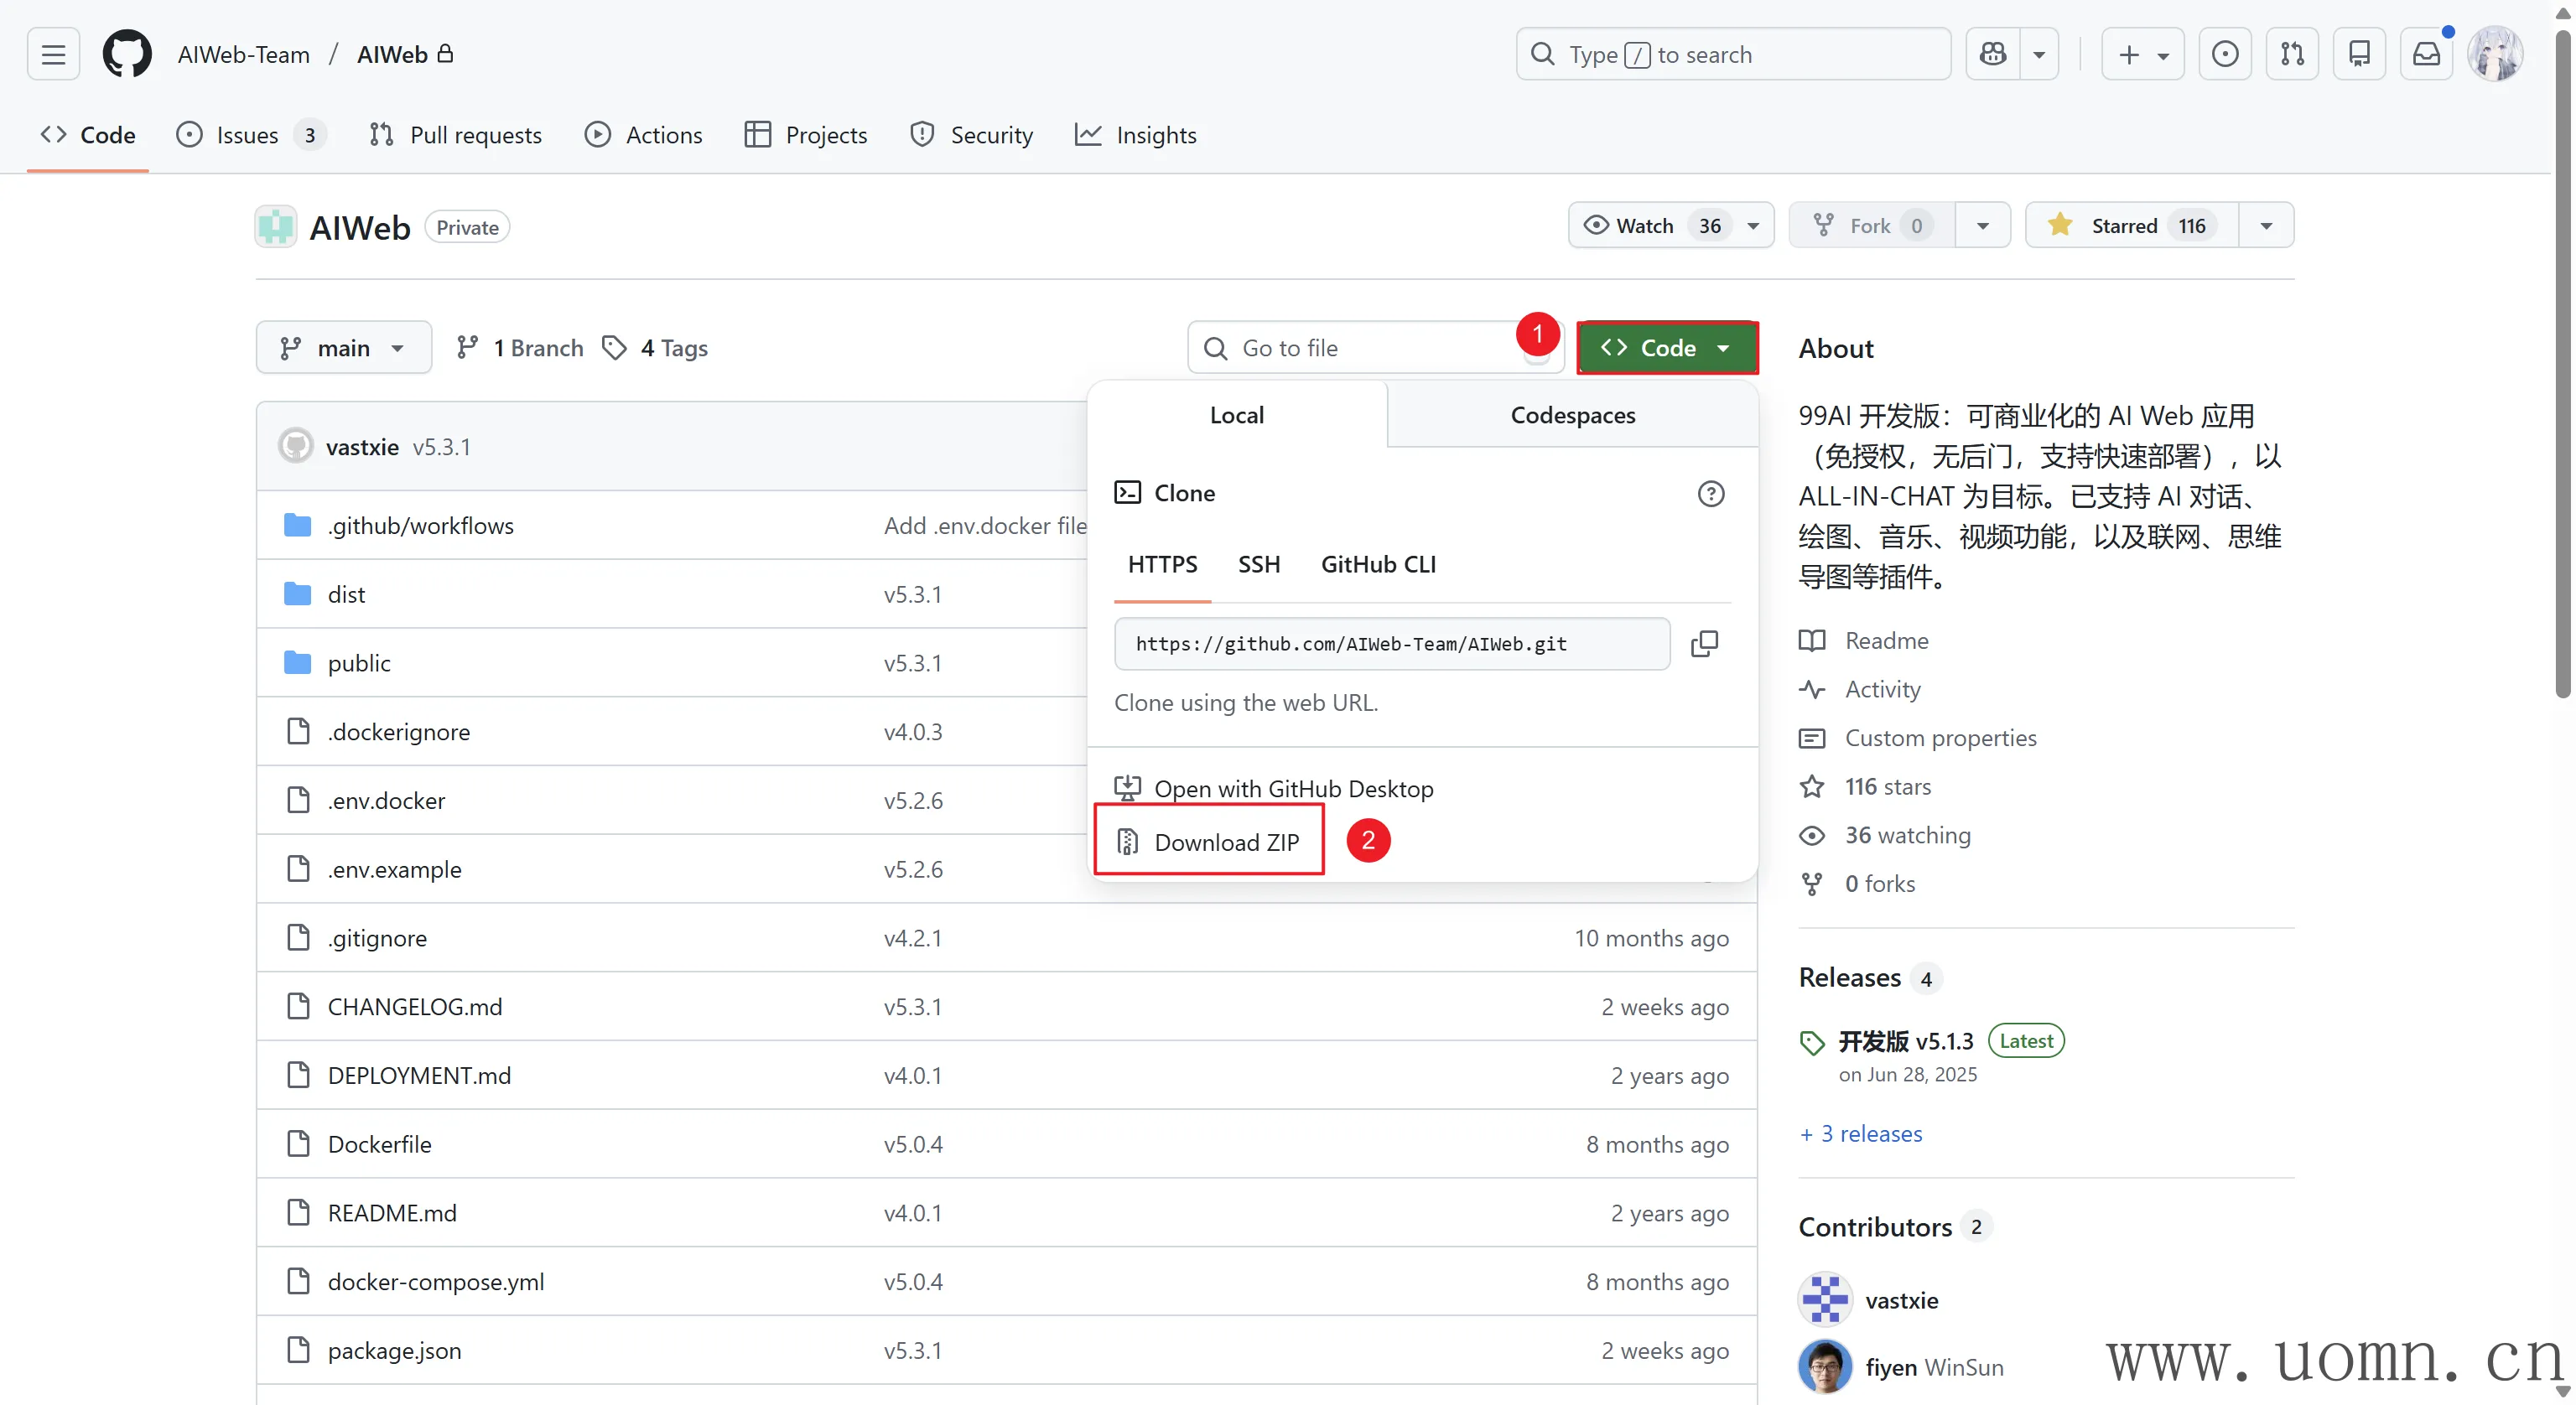Click the clone help question-mark icon

coord(1710,493)
